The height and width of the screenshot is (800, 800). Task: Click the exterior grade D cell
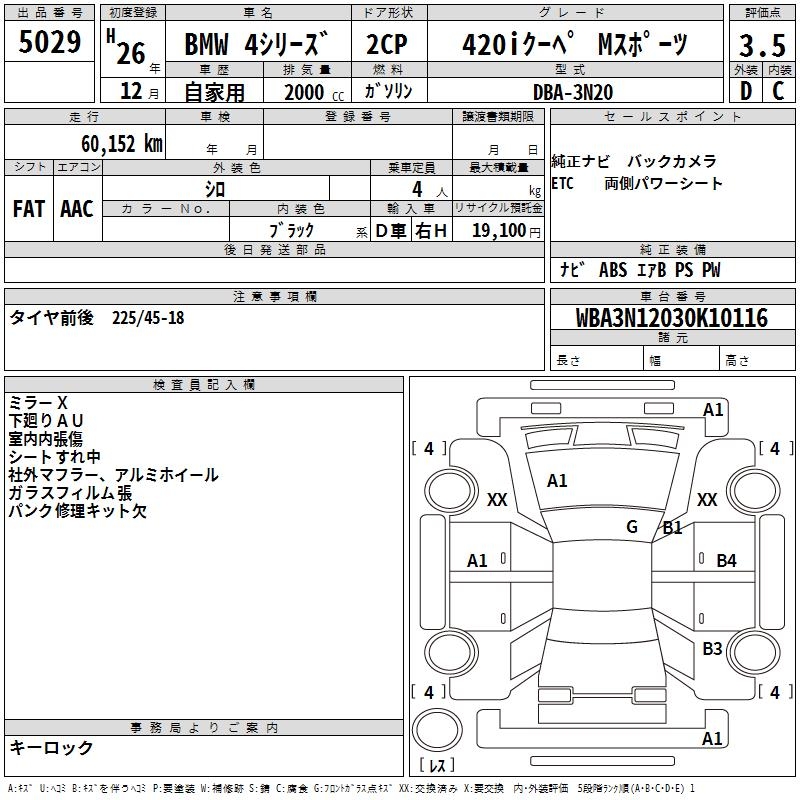(x=745, y=91)
